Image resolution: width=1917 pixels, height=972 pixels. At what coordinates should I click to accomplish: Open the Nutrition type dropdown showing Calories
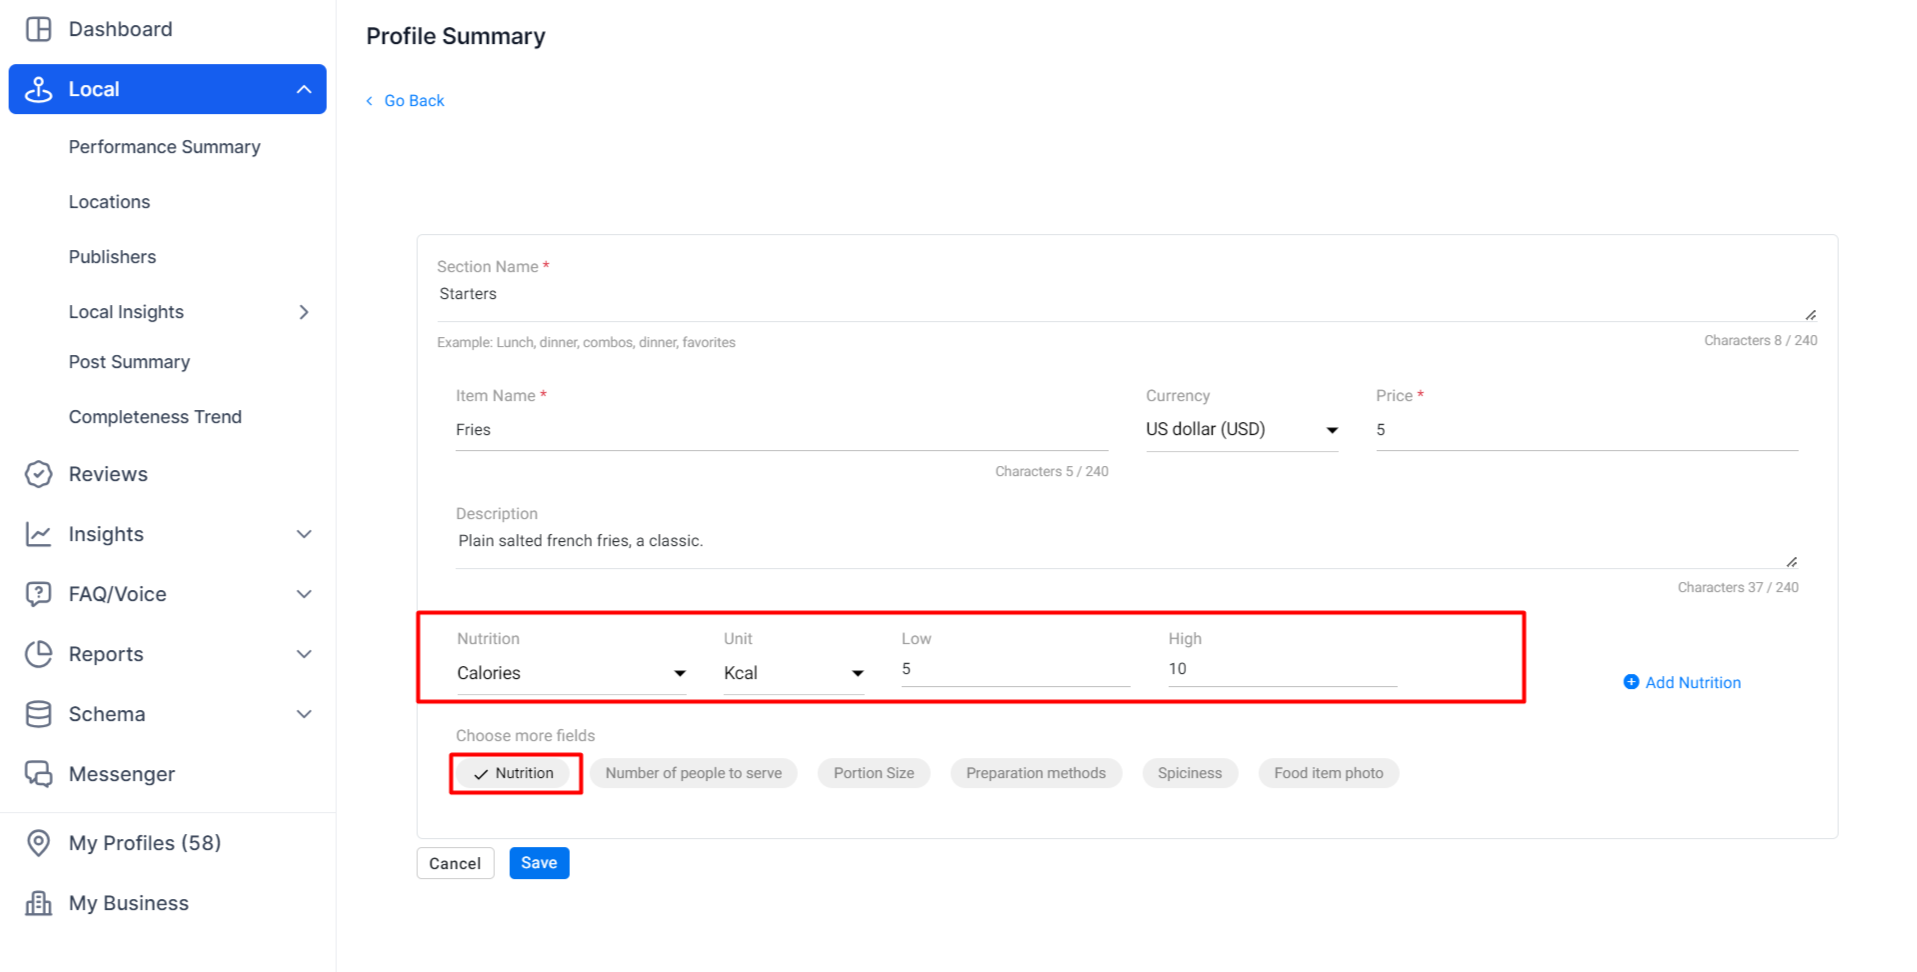click(x=572, y=673)
